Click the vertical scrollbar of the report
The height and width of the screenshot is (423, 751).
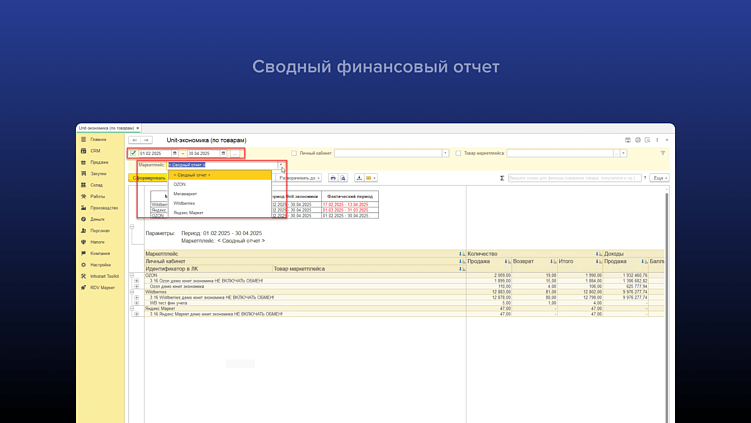pos(666,307)
